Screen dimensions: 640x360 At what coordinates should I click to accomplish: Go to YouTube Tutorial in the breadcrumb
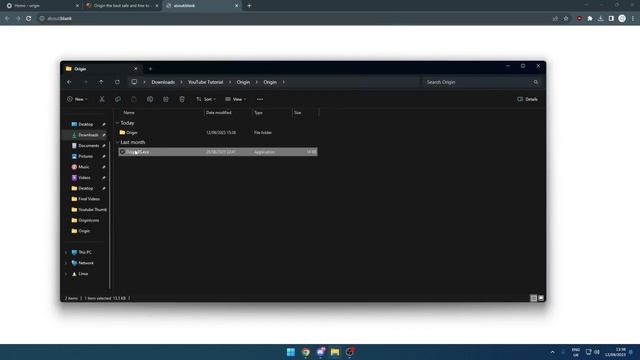click(x=206, y=82)
